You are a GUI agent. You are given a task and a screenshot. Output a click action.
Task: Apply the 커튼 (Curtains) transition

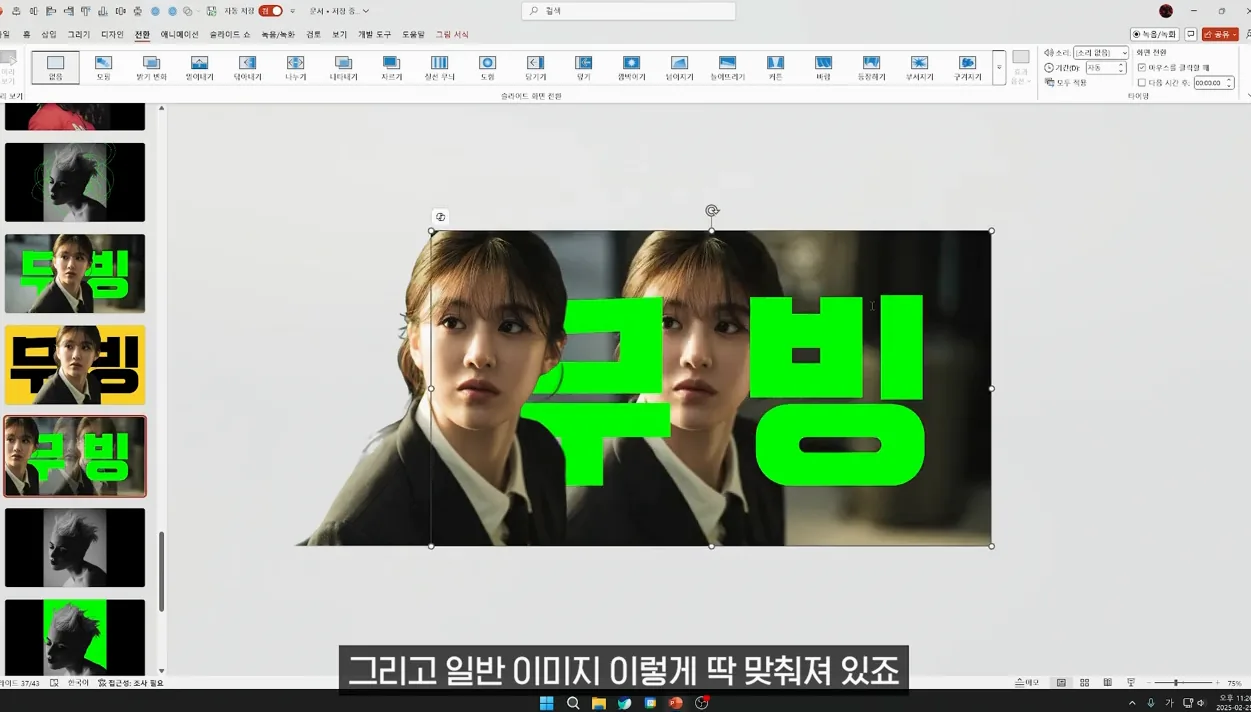[775, 67]
